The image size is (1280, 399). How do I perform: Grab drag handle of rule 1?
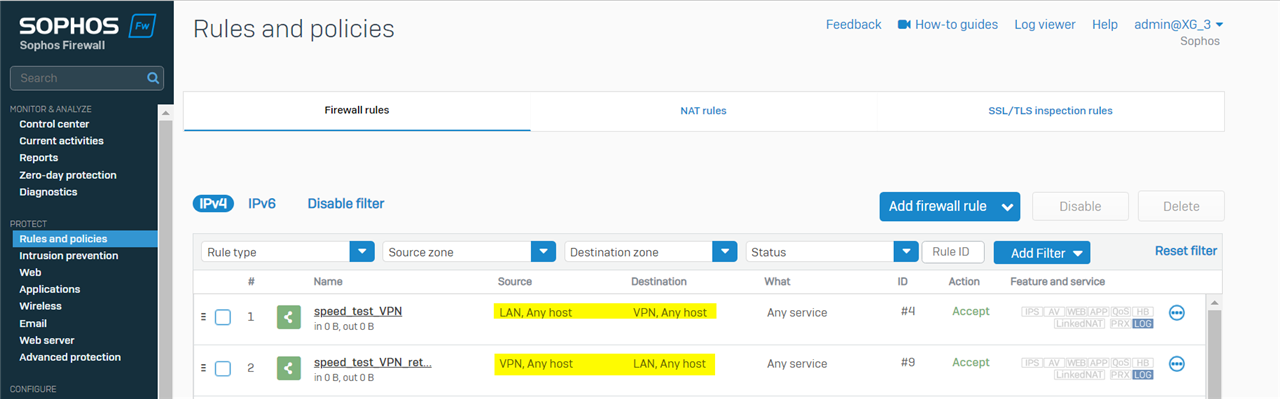203,316
